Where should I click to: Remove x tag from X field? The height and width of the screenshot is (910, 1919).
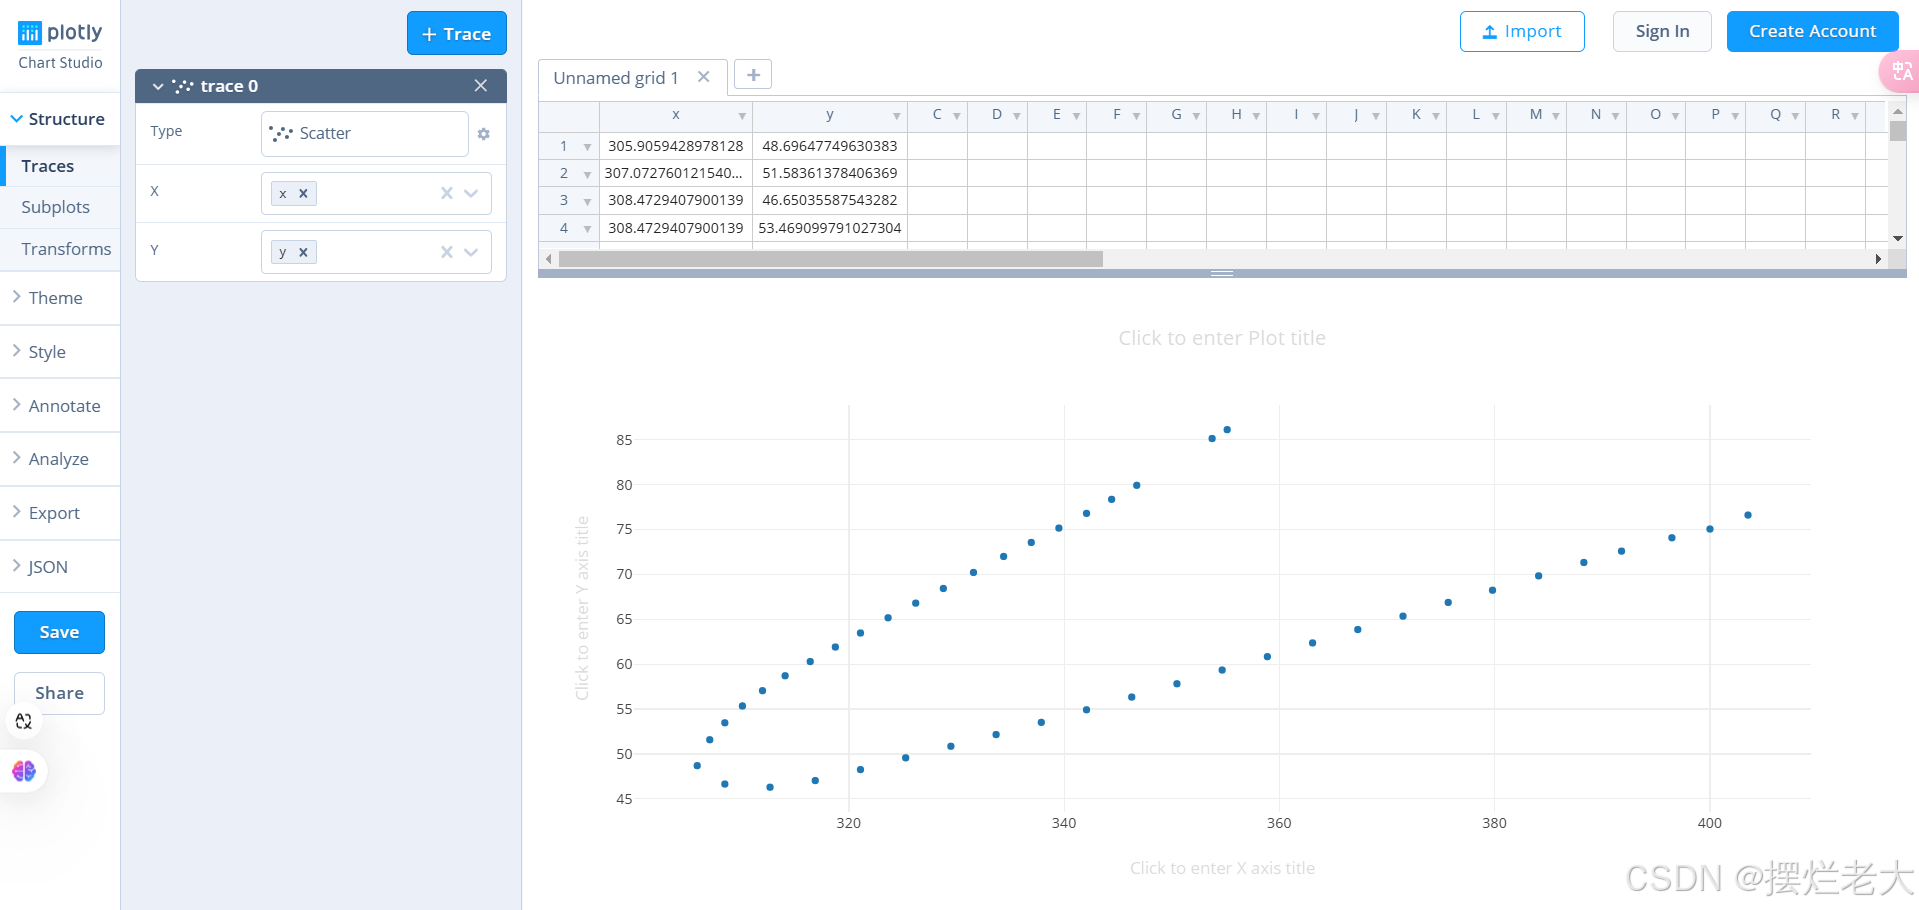coord(303,194)
